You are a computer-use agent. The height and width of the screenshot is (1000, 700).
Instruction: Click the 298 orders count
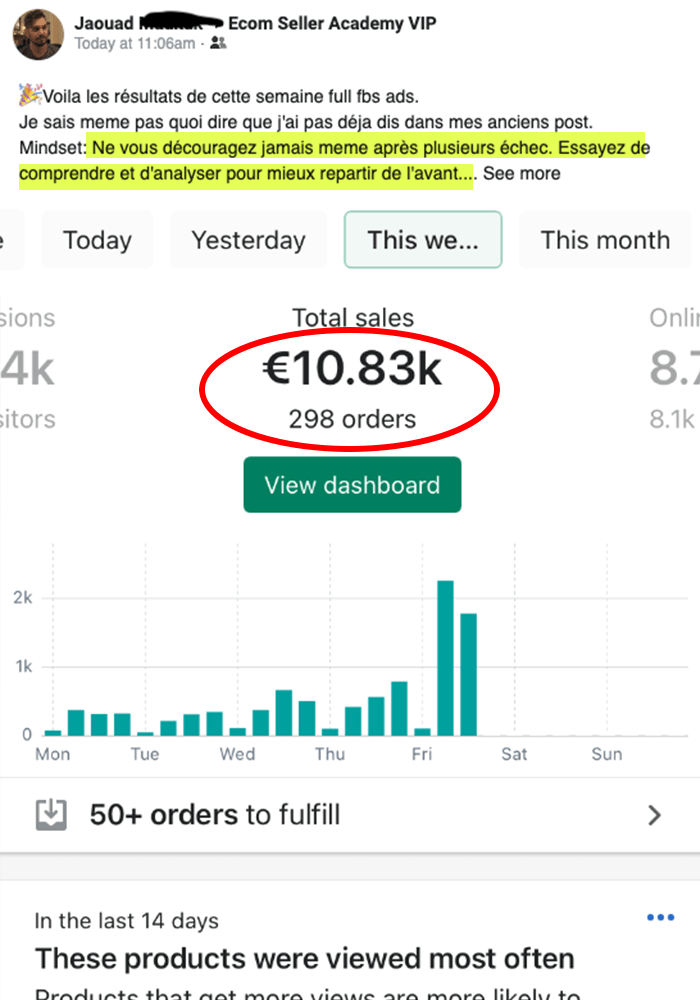tap(352, 419)
